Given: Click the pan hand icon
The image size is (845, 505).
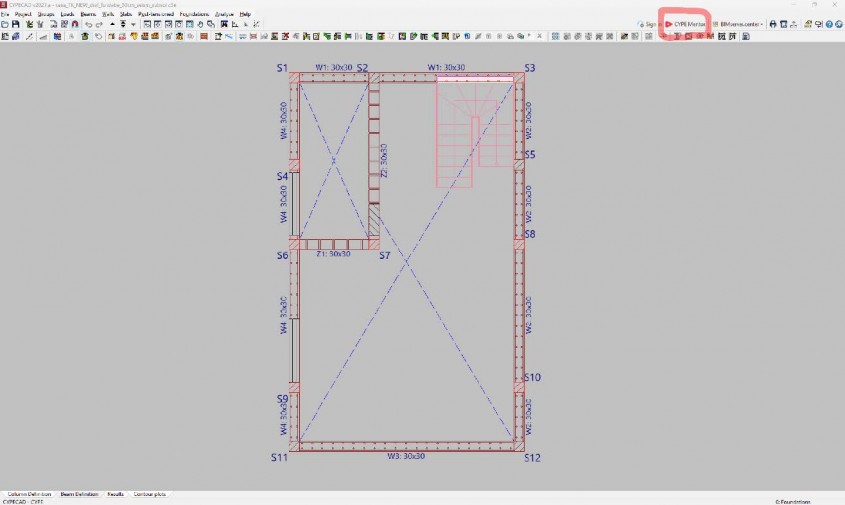Looking at the screenshot, I should [x=200, y=24].
